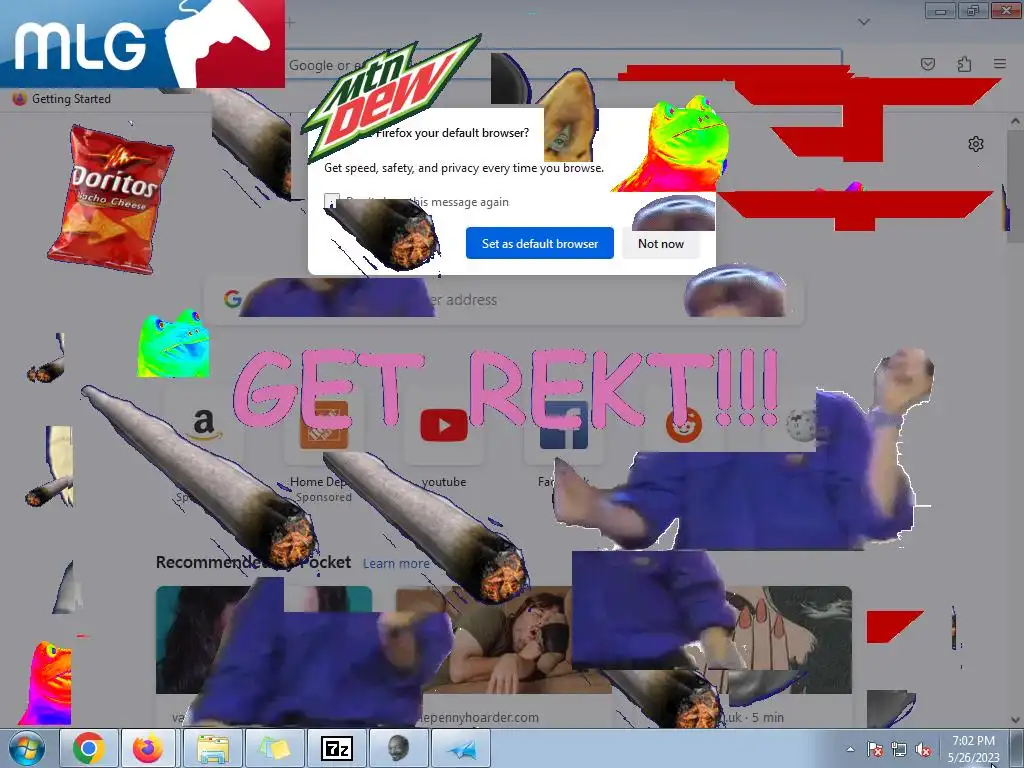The height and width of the screenshot is (768, 1024).
Task: Open the Firefox application menu (hamburger icon)
Action: (x=1000, y=63)
